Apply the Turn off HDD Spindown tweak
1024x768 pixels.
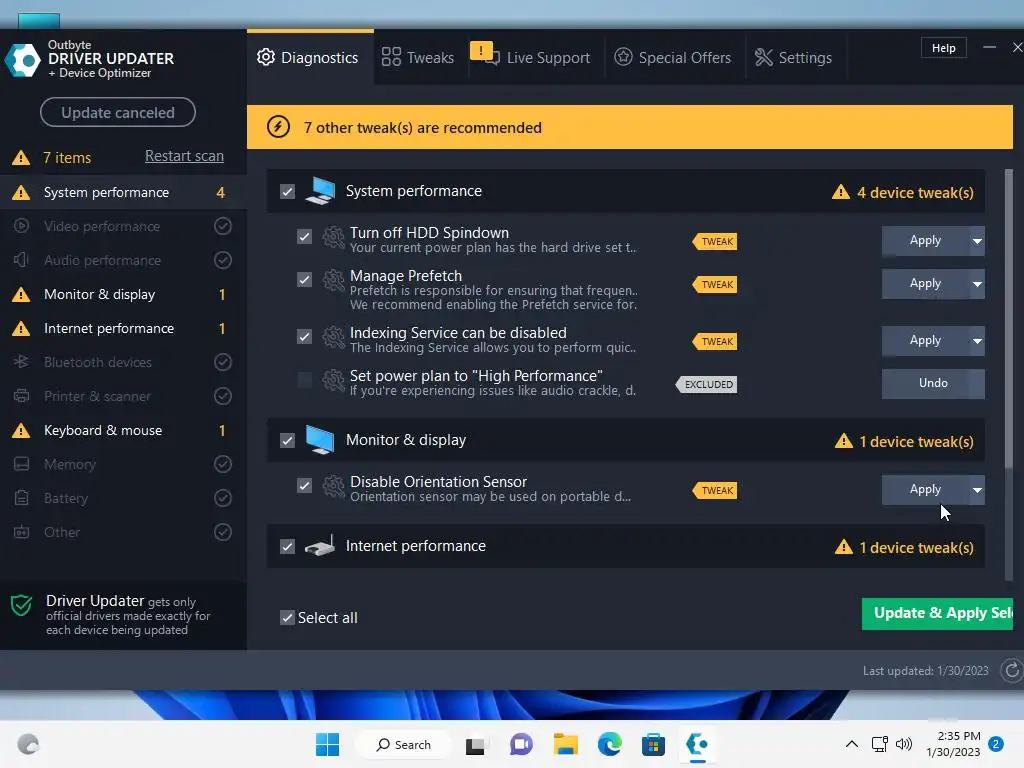pos(925,241)
